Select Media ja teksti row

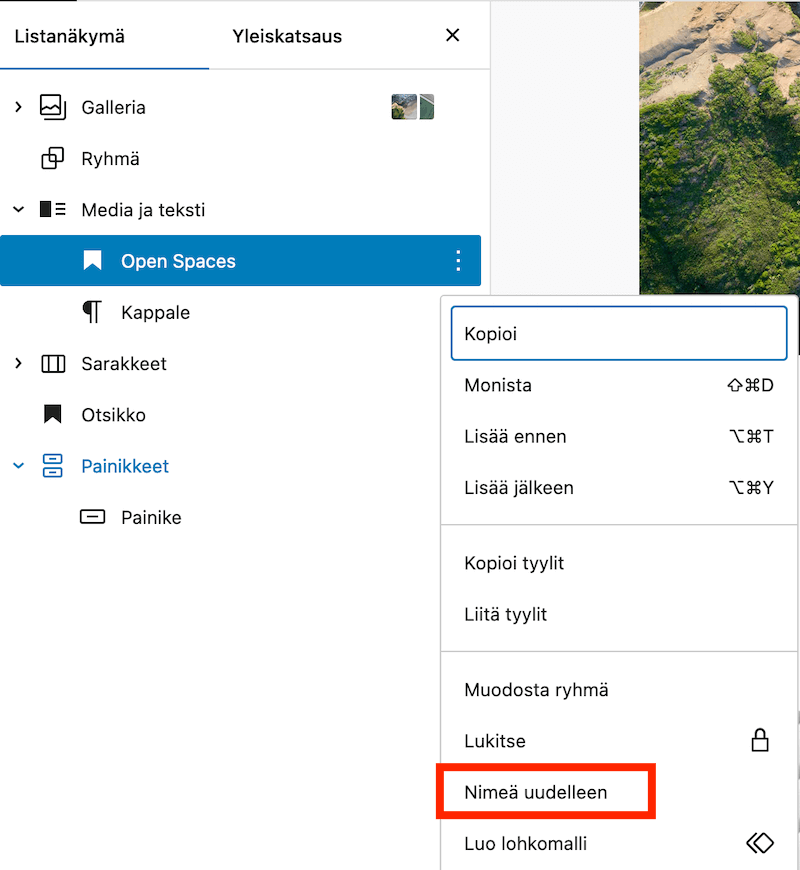pos(240,210)
